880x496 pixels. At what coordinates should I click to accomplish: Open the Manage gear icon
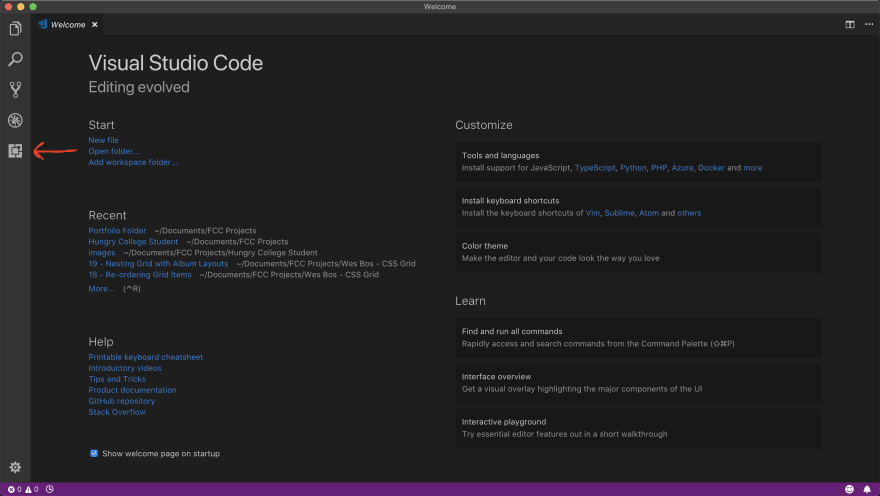pos(15,467)
